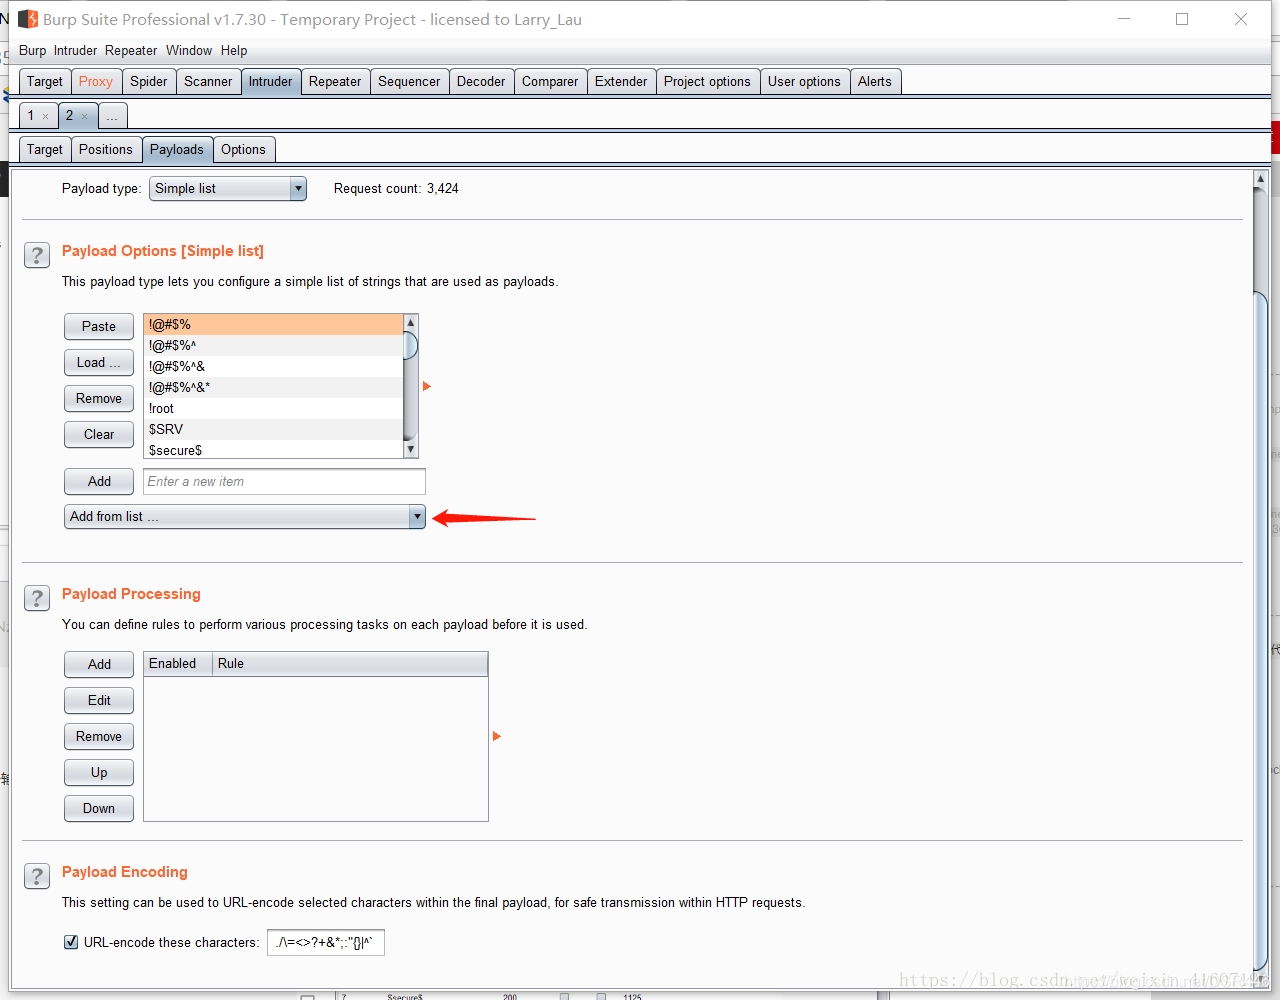Click the Enter a new item field
This screenshot has height=1000, width=1280.
click(x=284, y=481)
